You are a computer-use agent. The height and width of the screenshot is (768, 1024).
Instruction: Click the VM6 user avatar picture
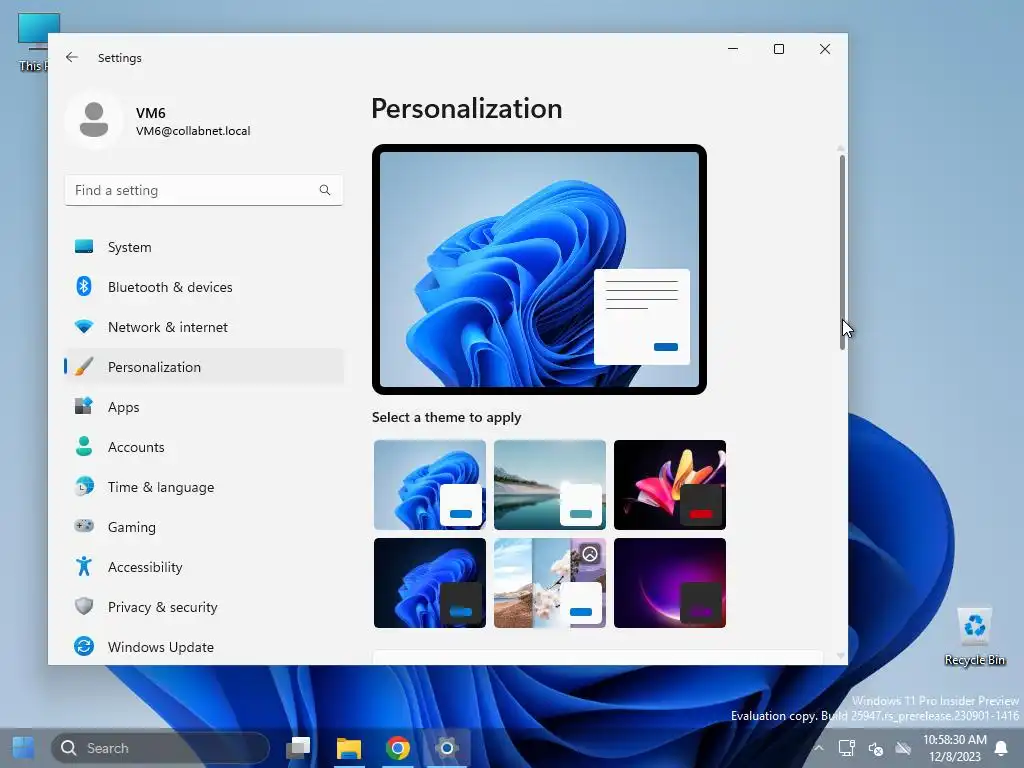pyautogui.click(x=94, y=120)
